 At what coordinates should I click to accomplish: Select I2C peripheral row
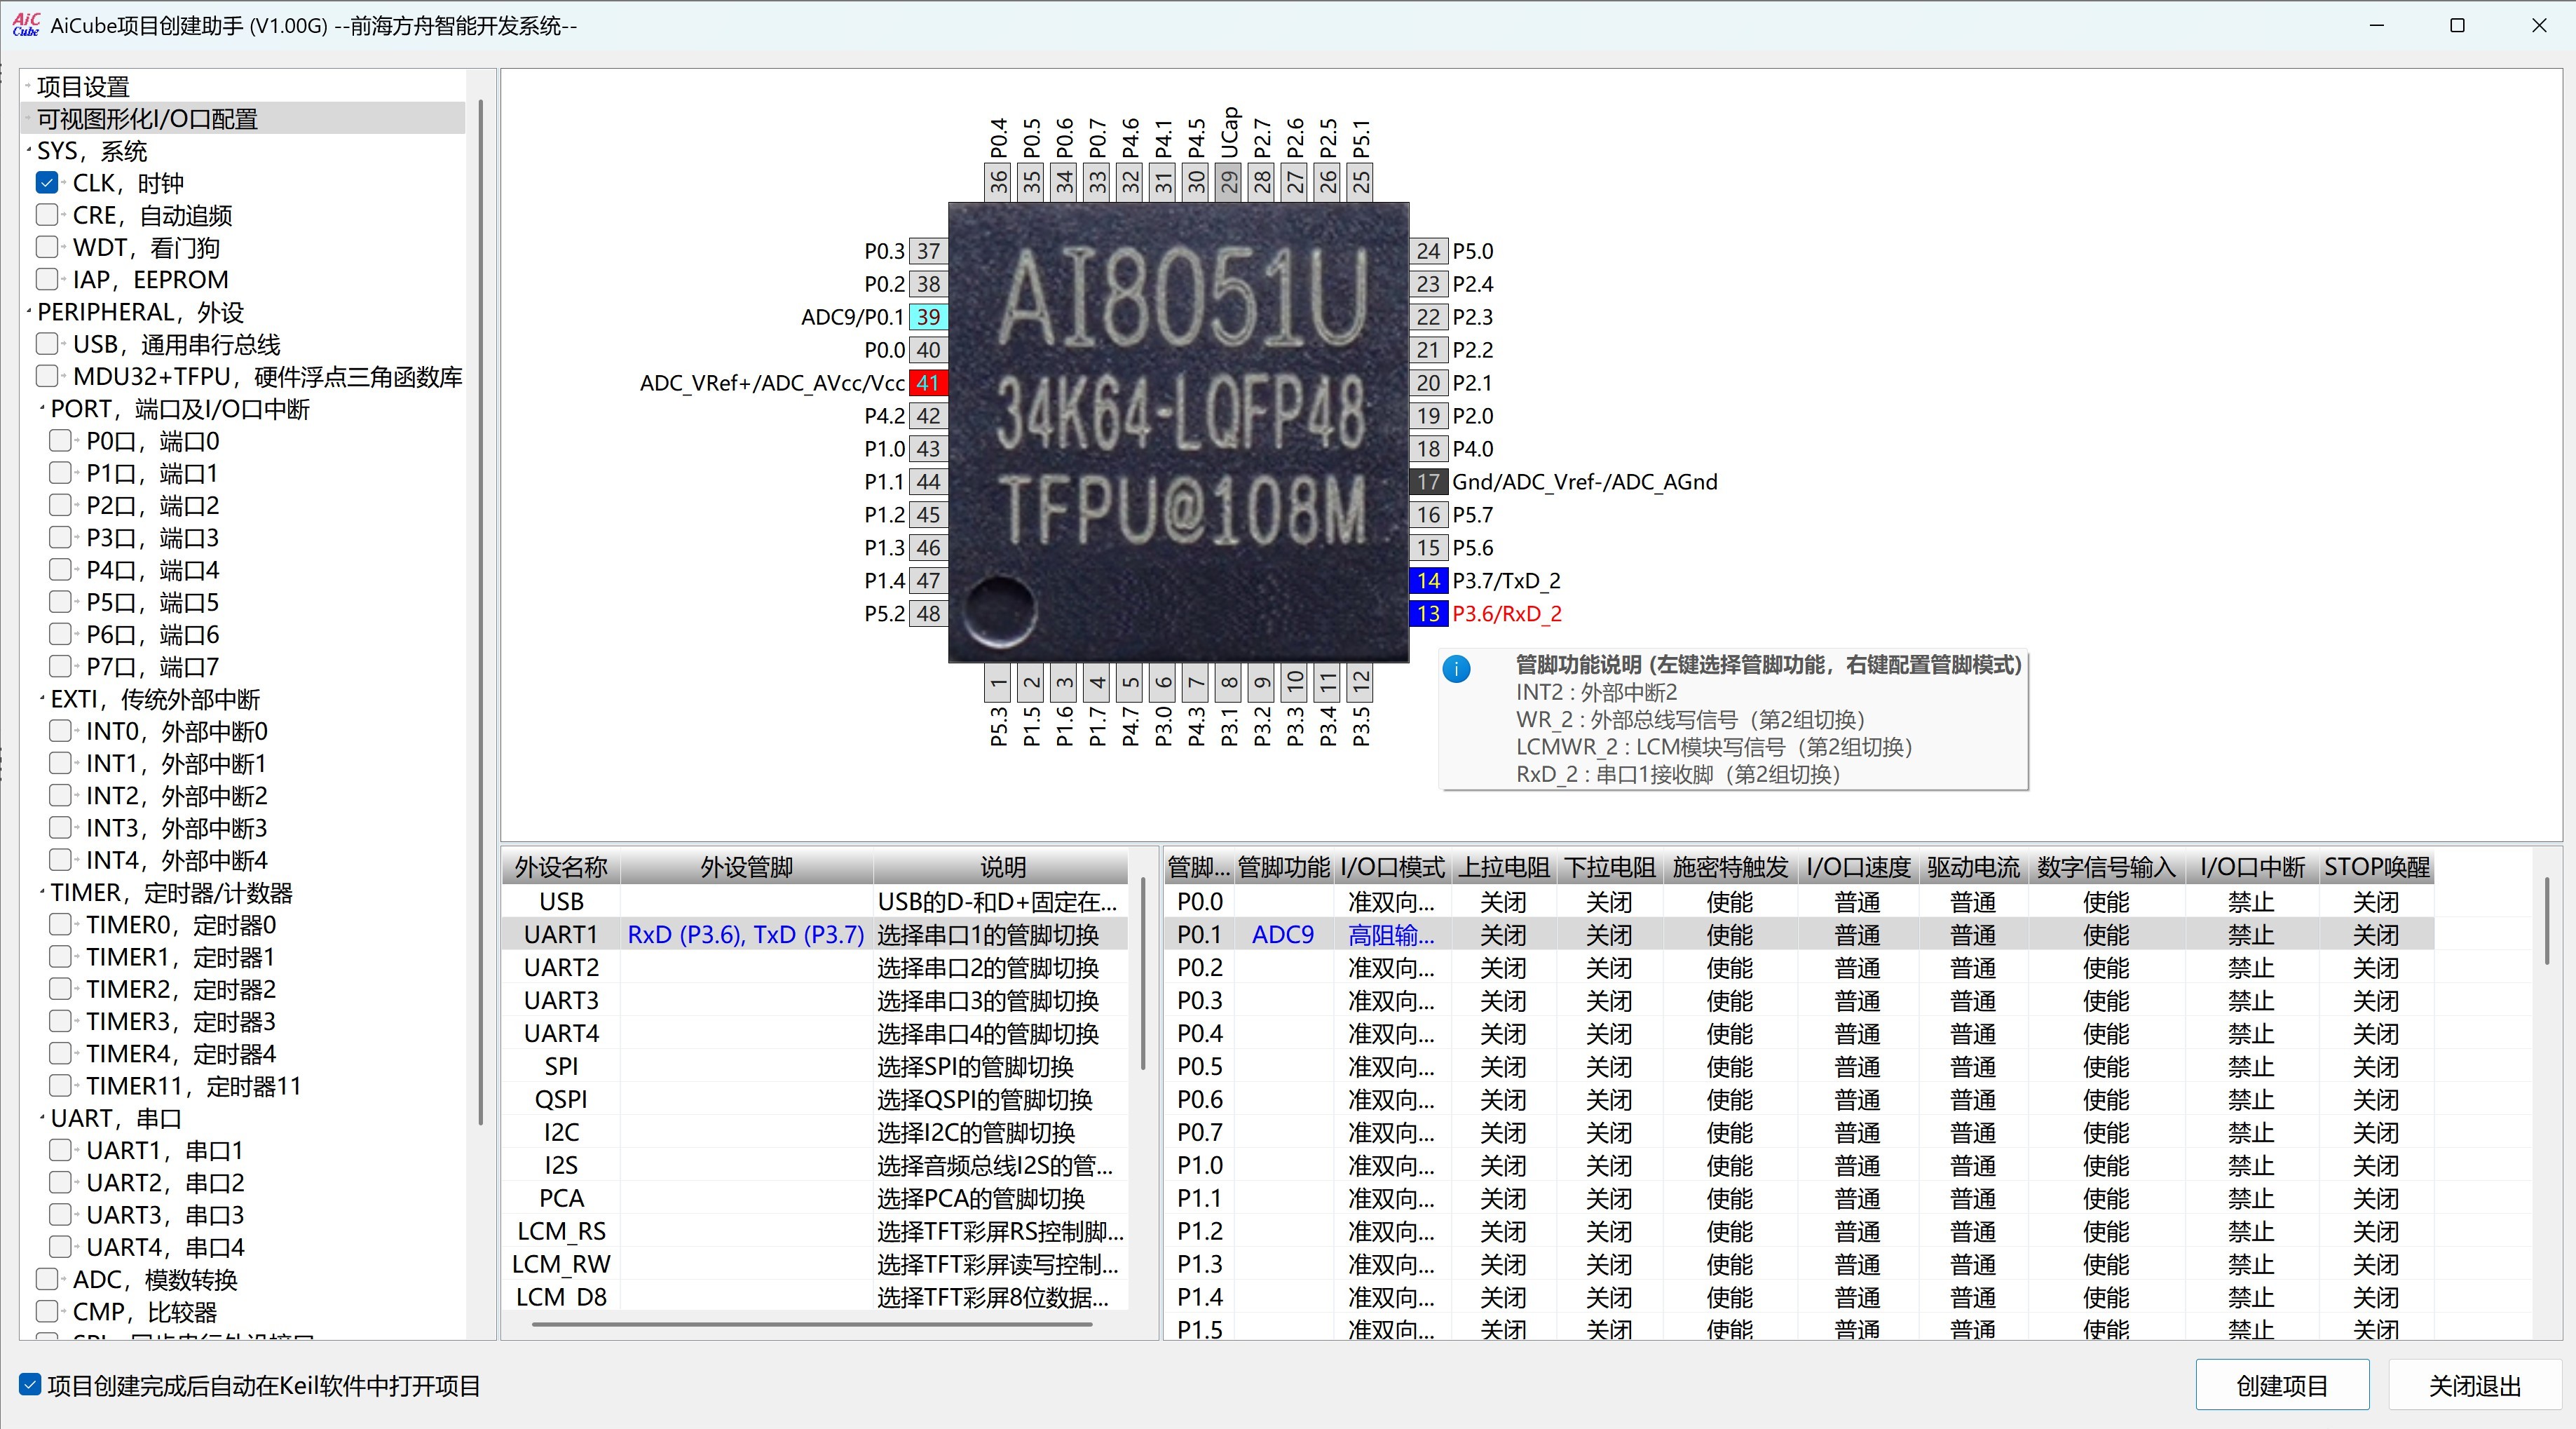(815, 1133)
